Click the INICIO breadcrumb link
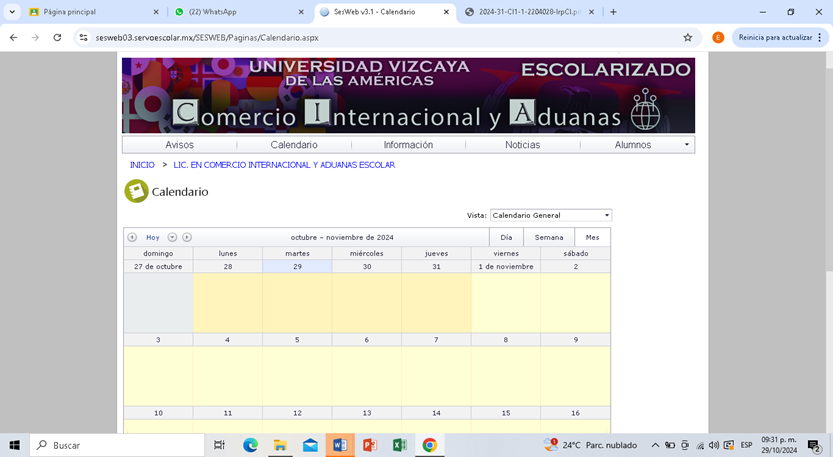833x457 pixels. (x=142, y=165)
